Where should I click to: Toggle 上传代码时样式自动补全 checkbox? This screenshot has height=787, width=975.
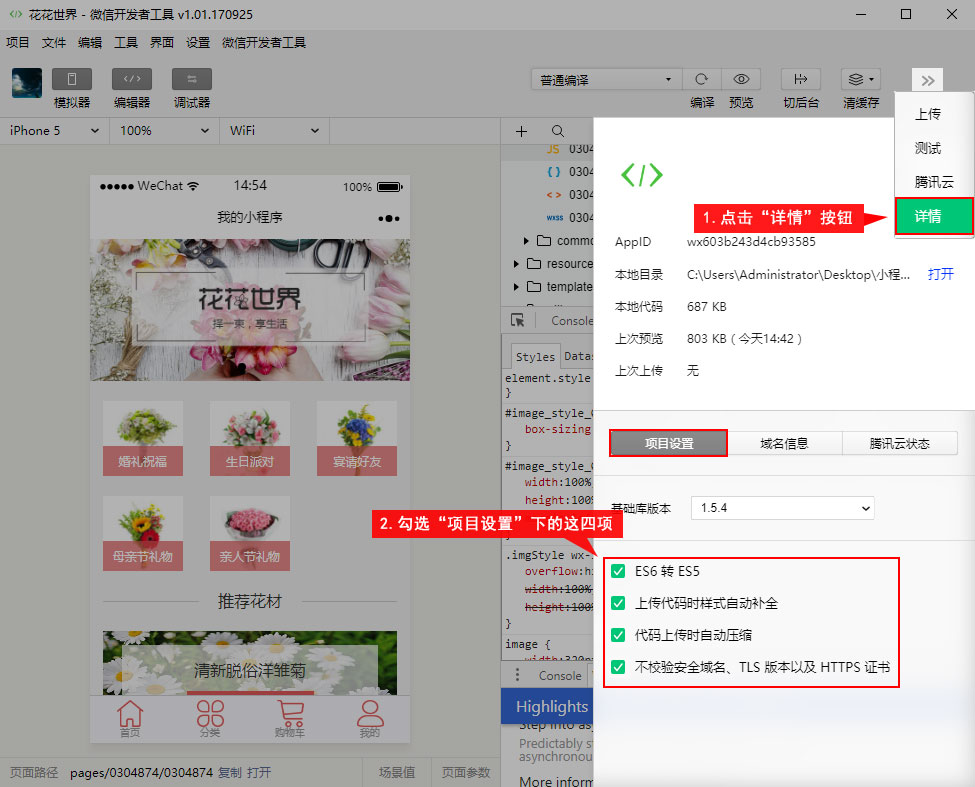(618, 603)
